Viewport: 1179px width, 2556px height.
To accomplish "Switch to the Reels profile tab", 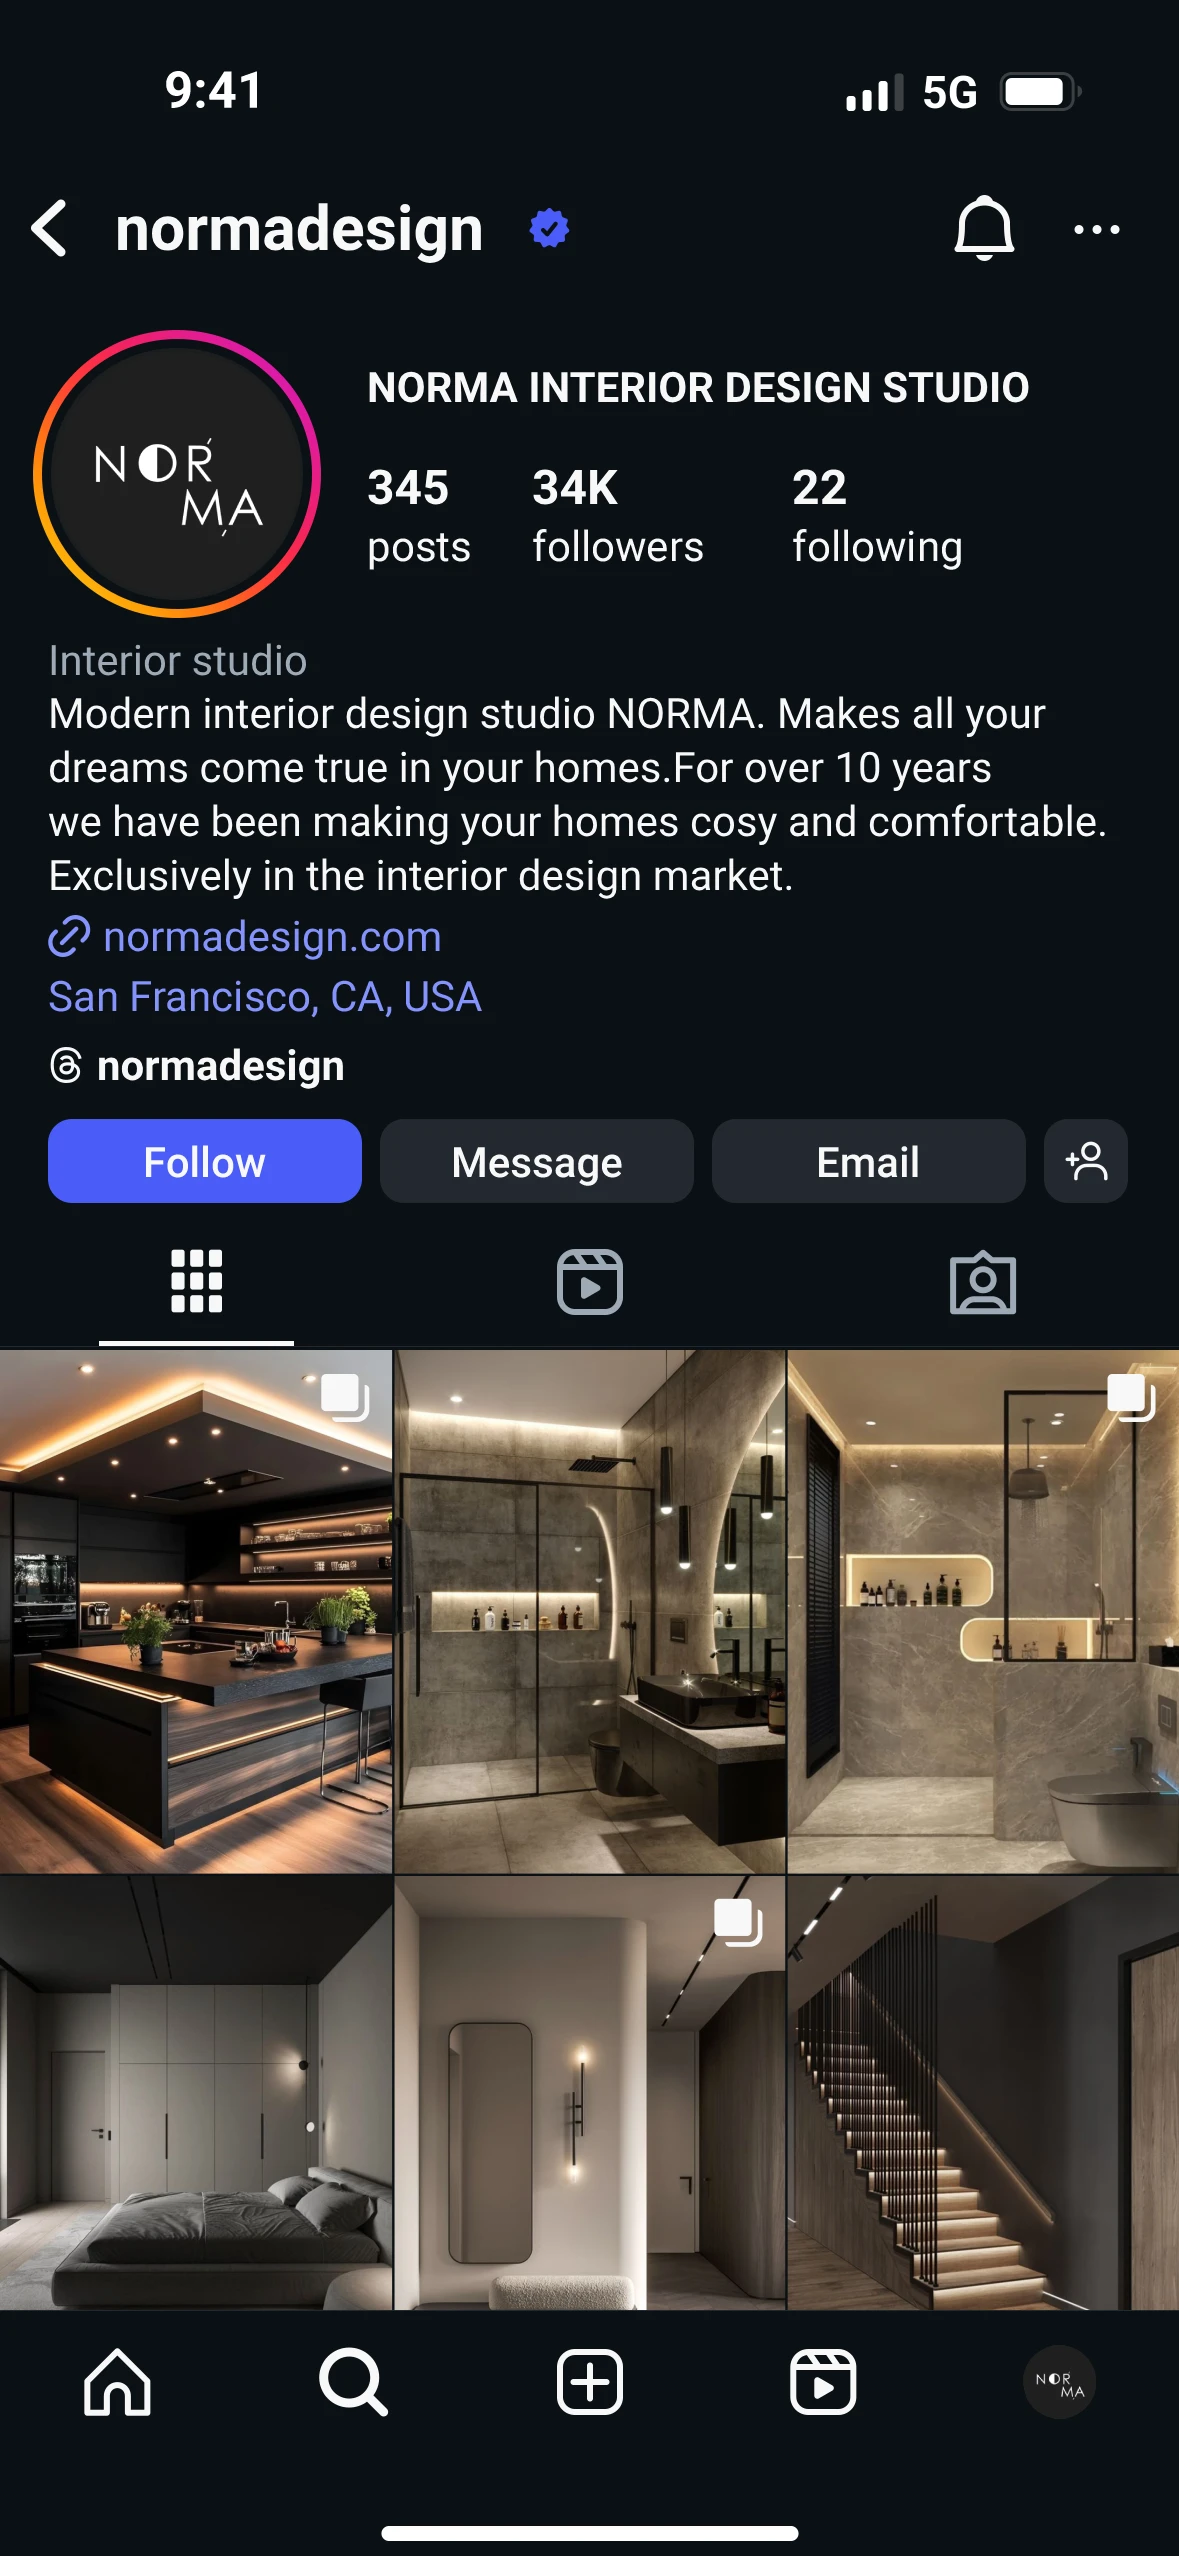I will 589,1281.
